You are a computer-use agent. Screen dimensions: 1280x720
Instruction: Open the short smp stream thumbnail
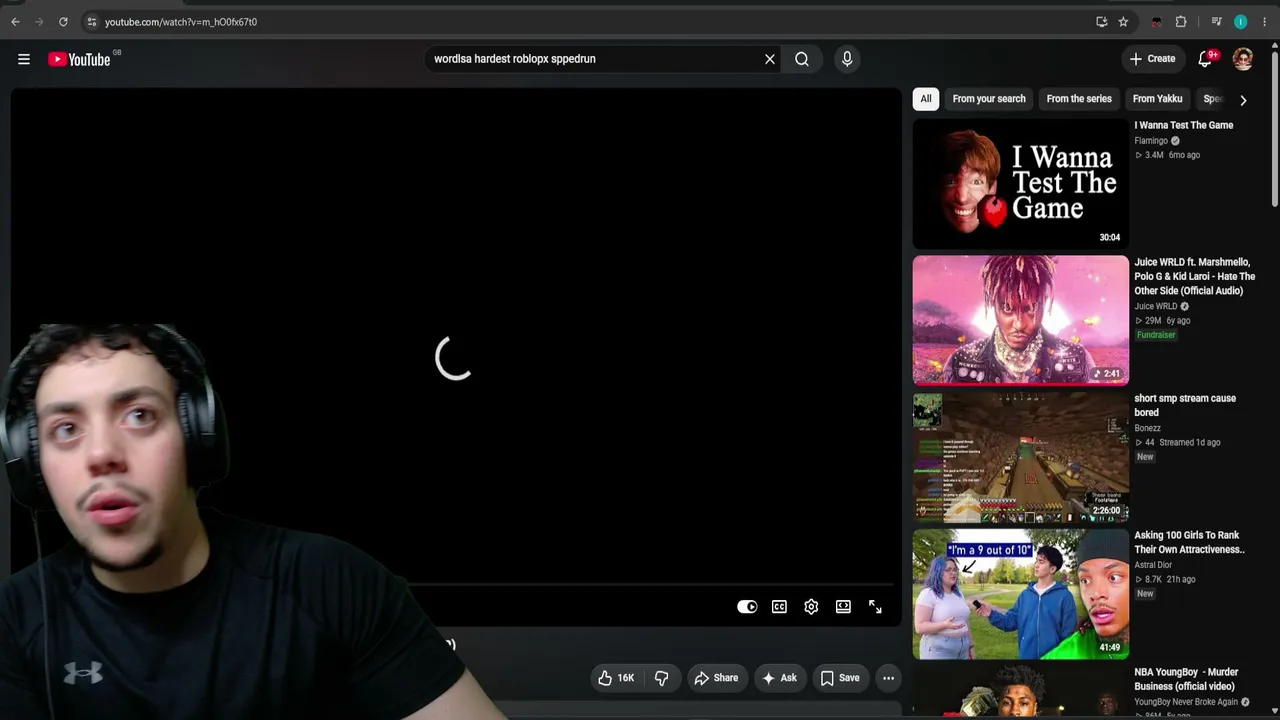click(1021, 457)
